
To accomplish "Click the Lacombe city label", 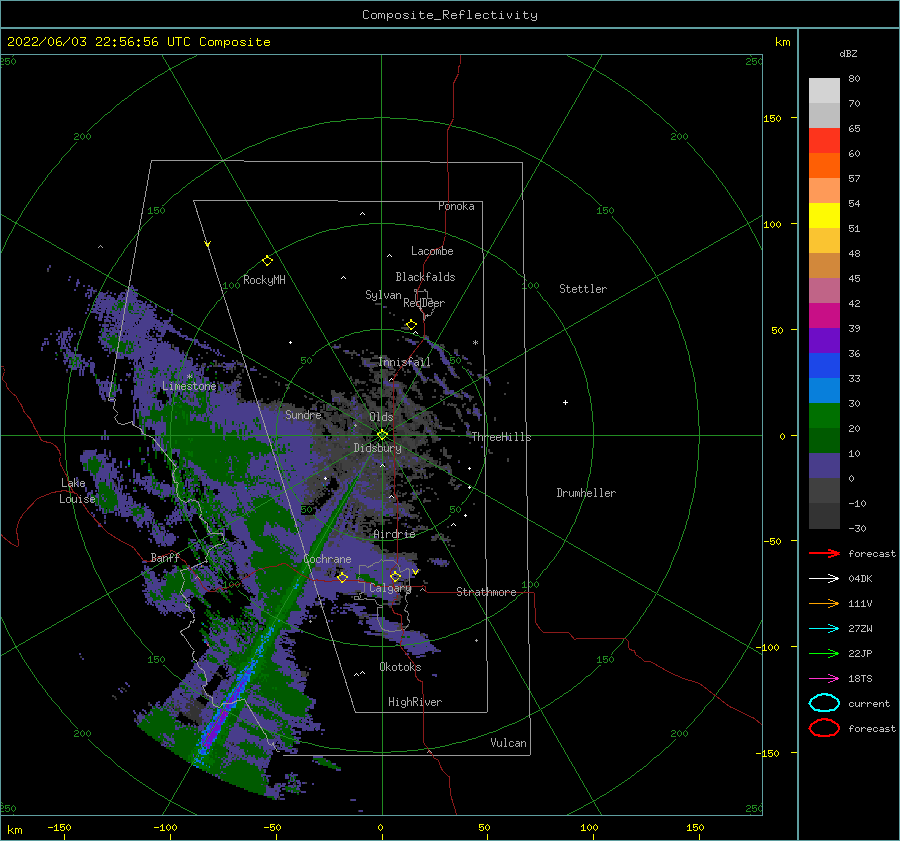I will click(x=432, y=251).
